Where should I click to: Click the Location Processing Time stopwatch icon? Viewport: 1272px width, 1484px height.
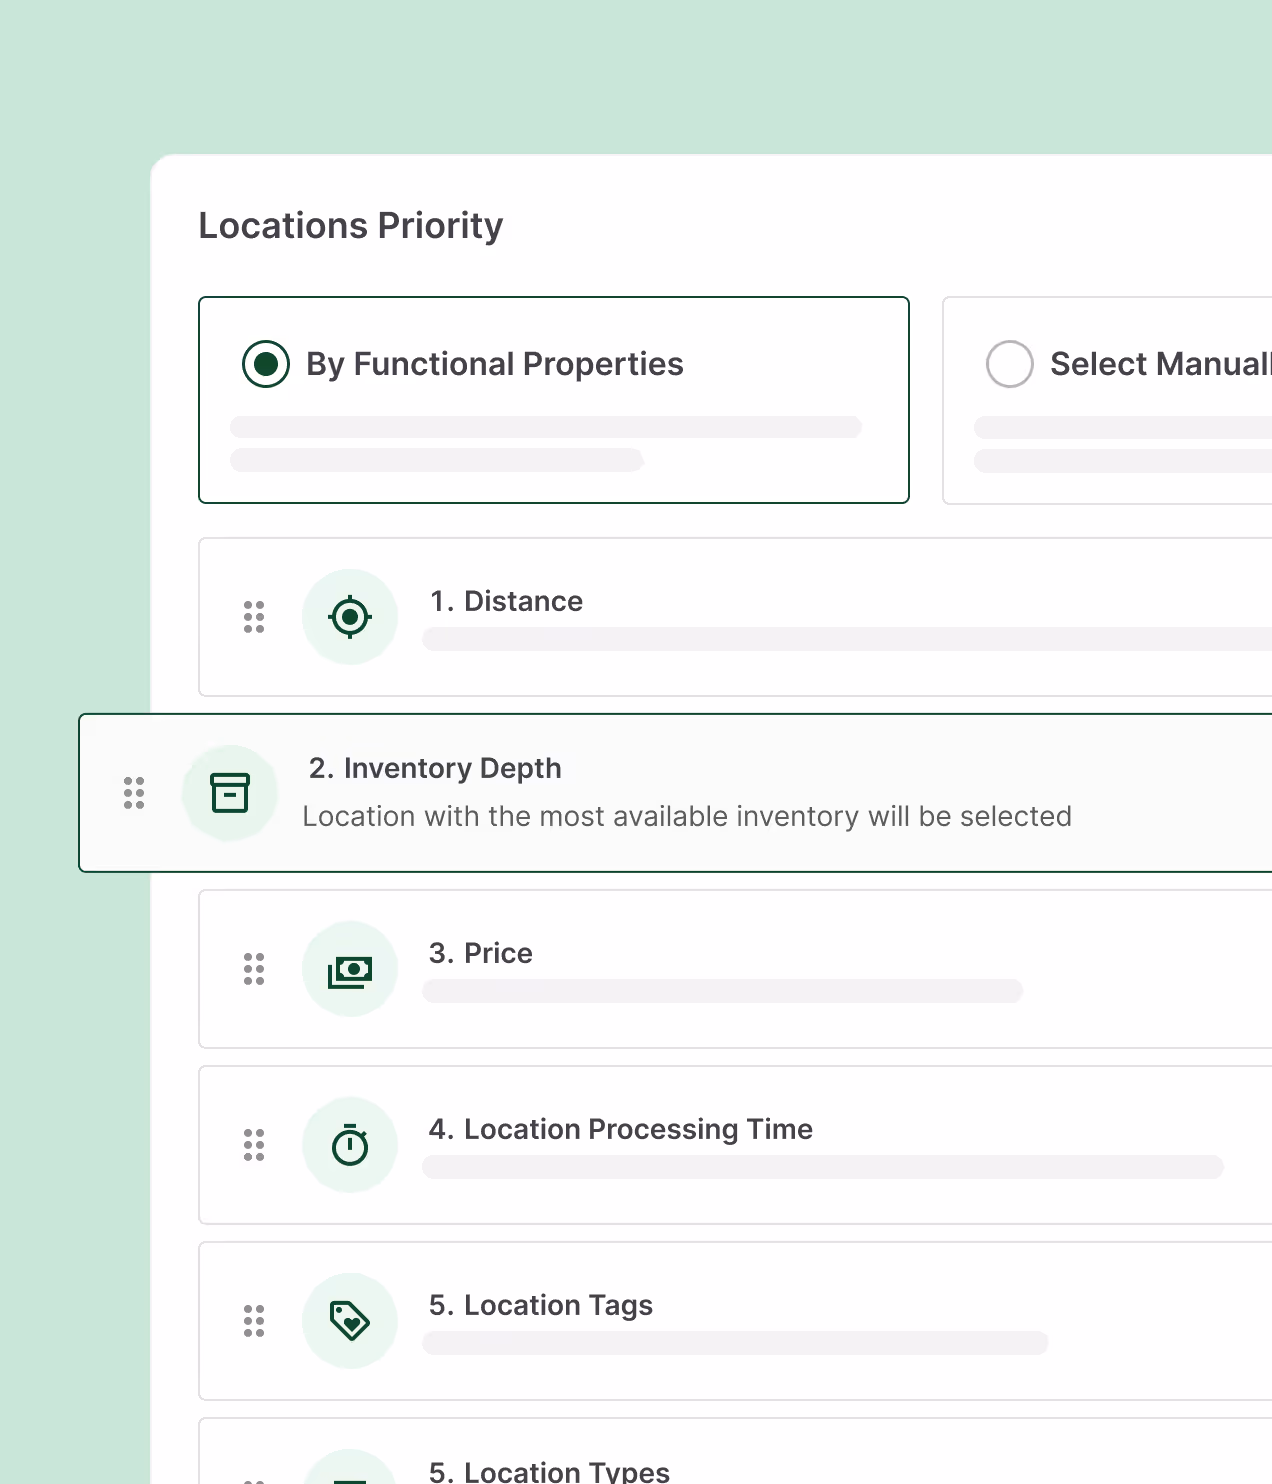tap(350, 1144)
